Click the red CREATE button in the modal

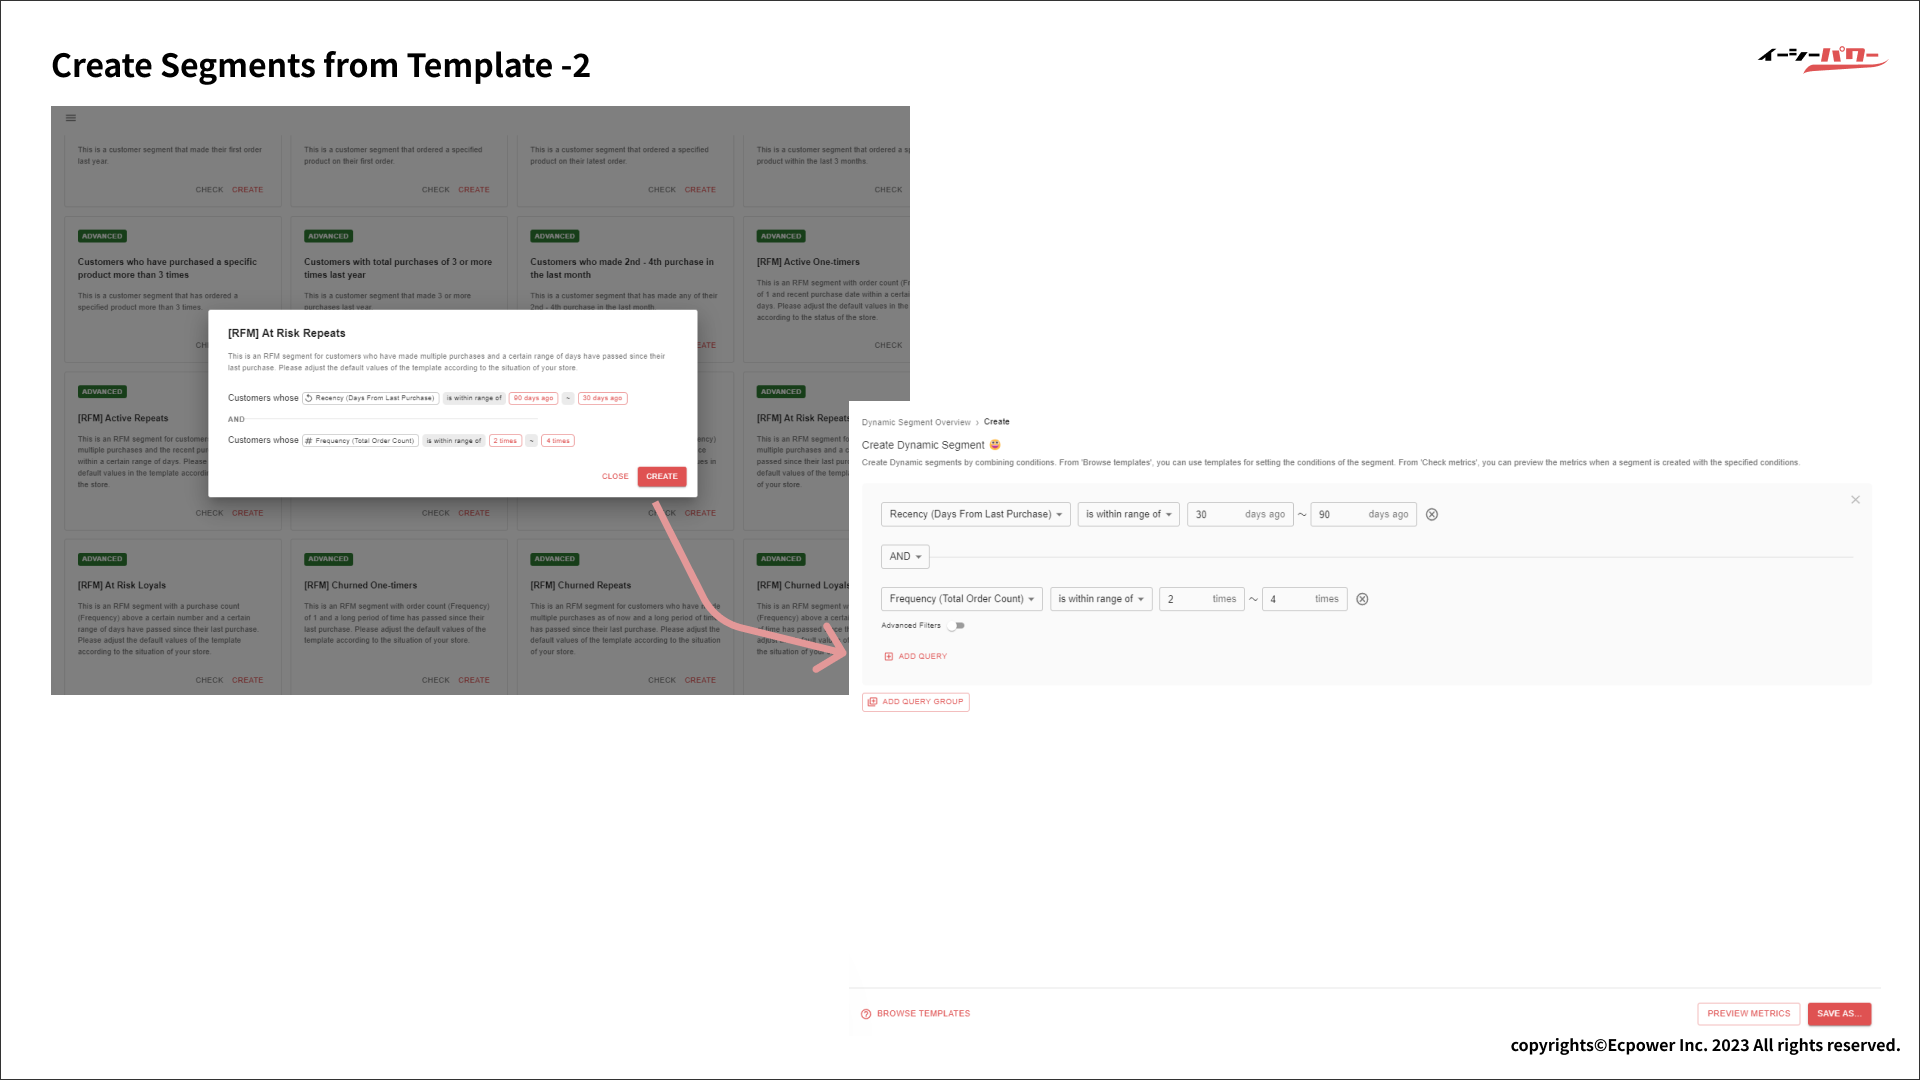tap(662, 477)
